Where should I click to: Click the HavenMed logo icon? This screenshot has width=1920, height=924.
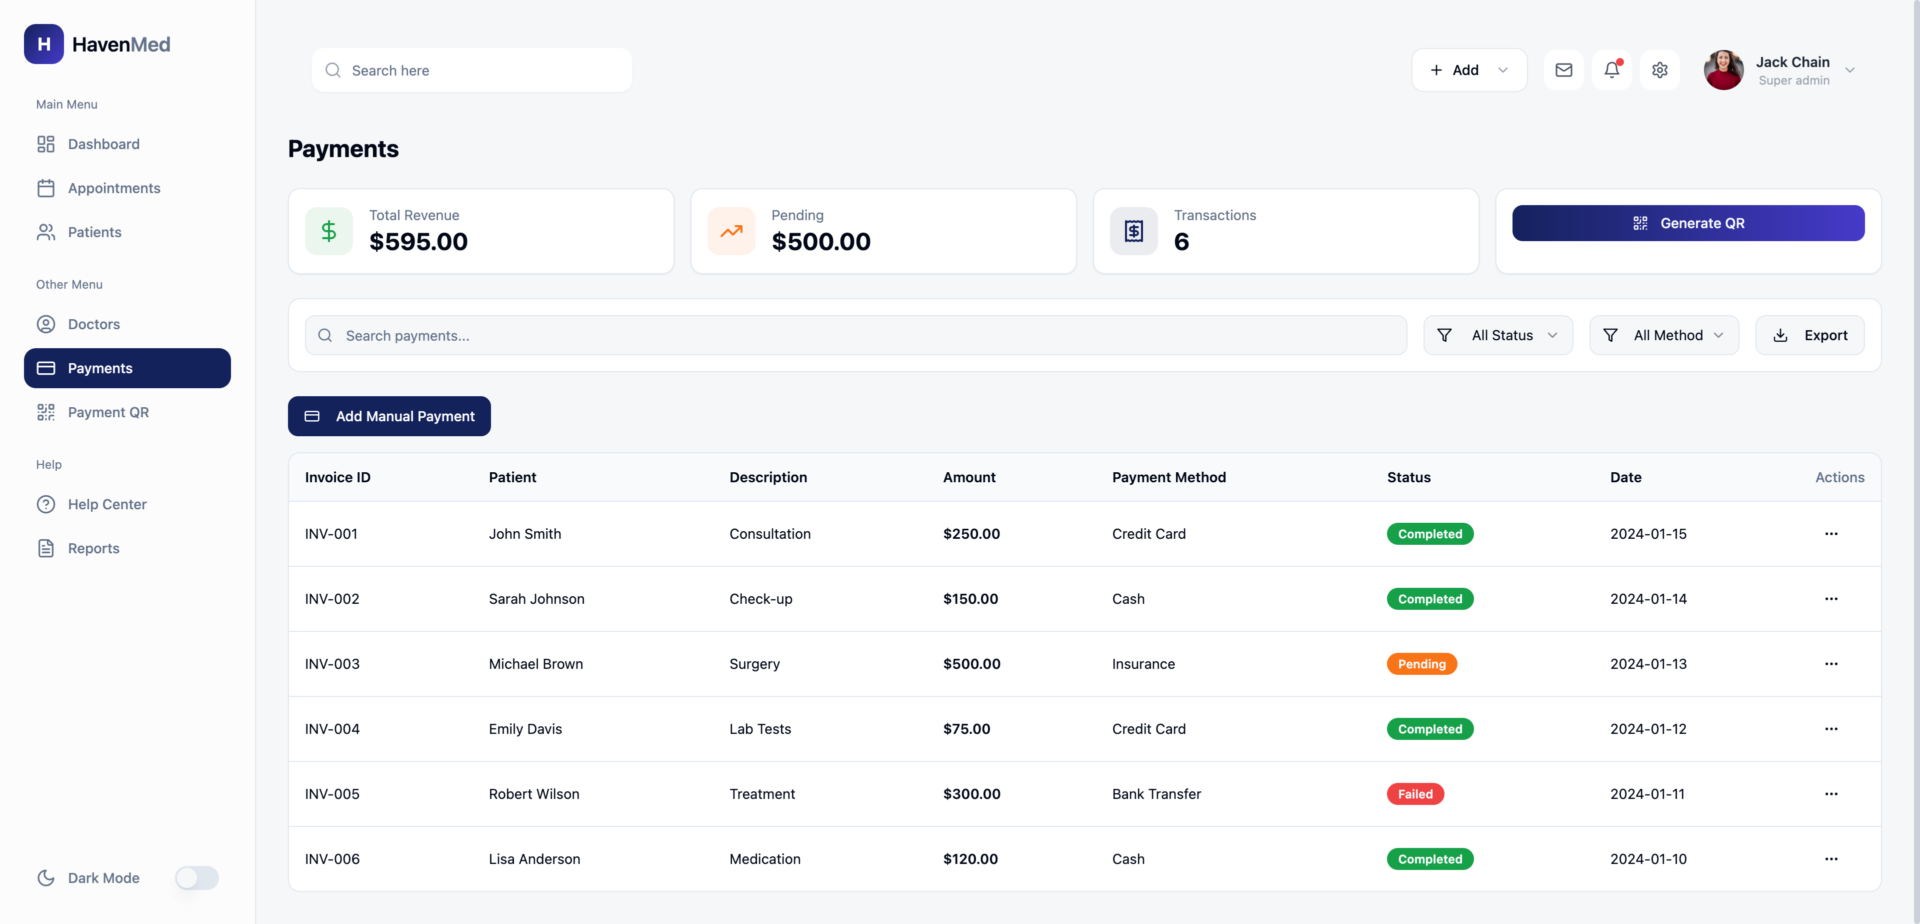[x=44, y=44]
